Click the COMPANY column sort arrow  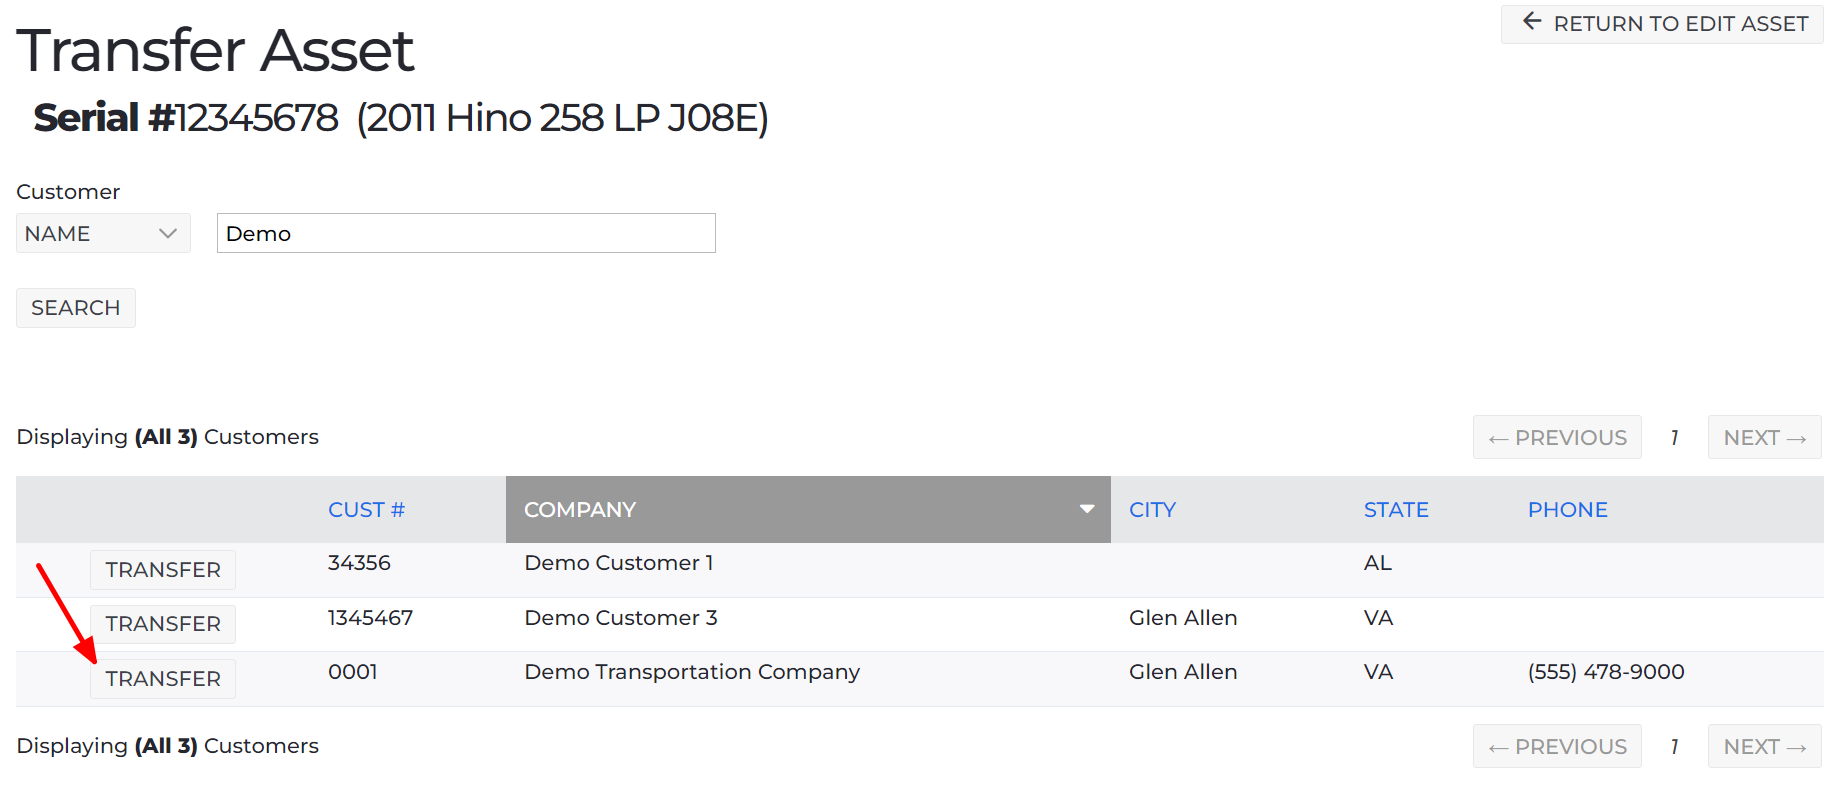[1086, 509]
